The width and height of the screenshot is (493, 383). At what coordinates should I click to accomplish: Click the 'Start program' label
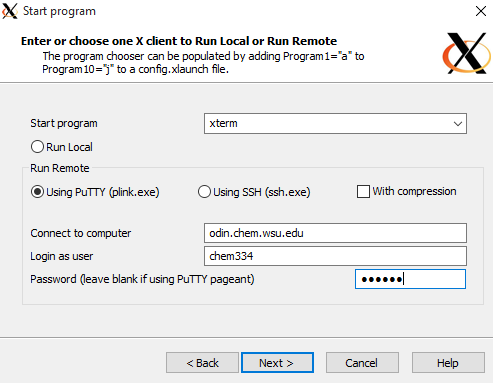pyautogui.click(x=64, y=123)
